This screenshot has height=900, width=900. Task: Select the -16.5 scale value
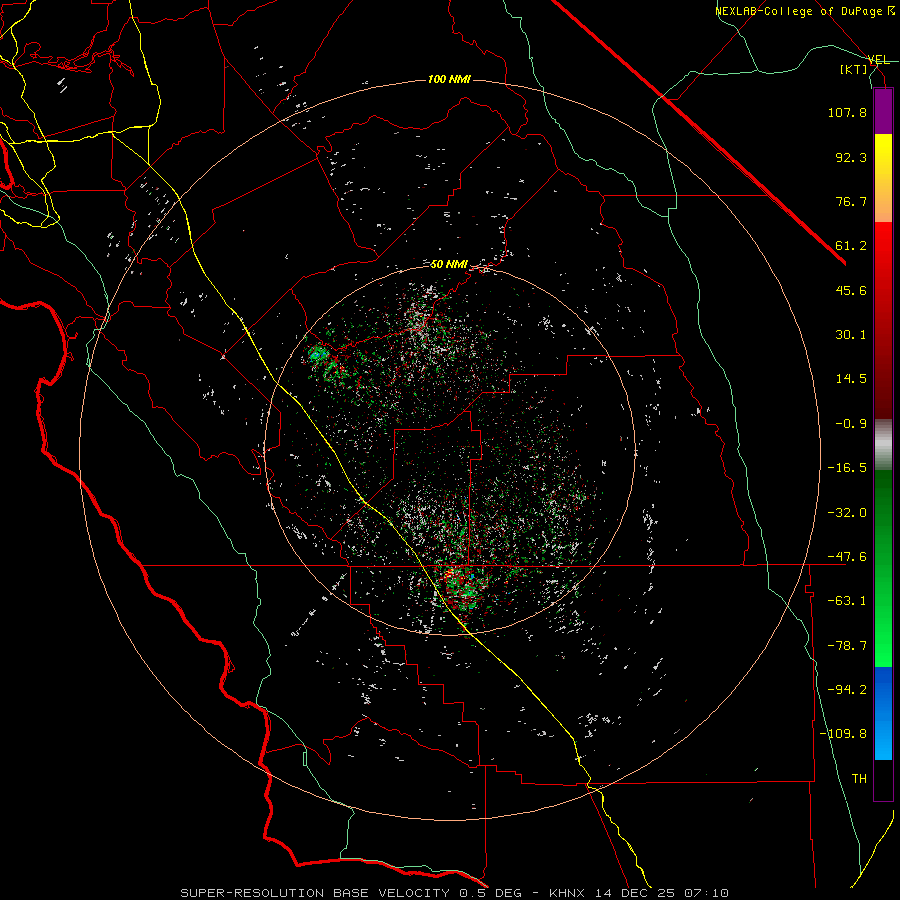coord(847,468)
